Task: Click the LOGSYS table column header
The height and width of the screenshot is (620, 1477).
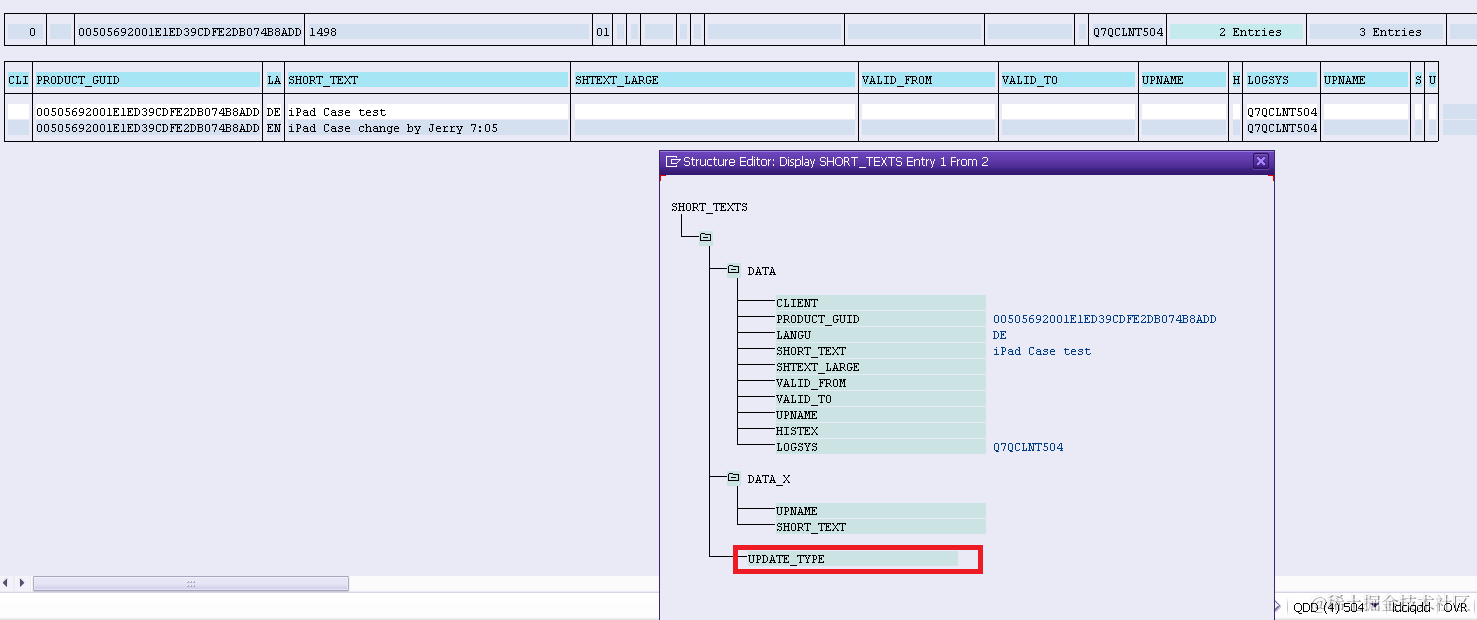Action: tap(1281, 80)
